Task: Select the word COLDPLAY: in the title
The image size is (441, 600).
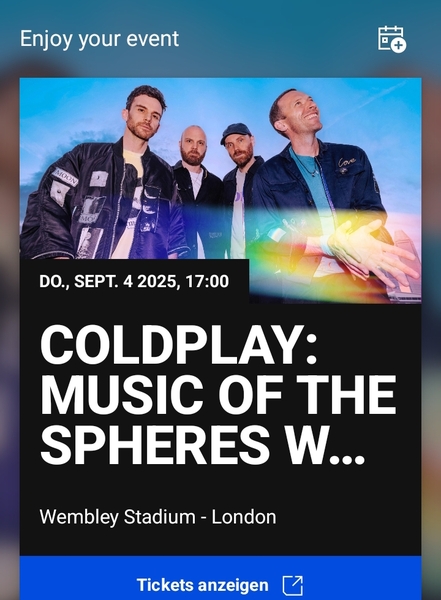Action: (179, 345)
